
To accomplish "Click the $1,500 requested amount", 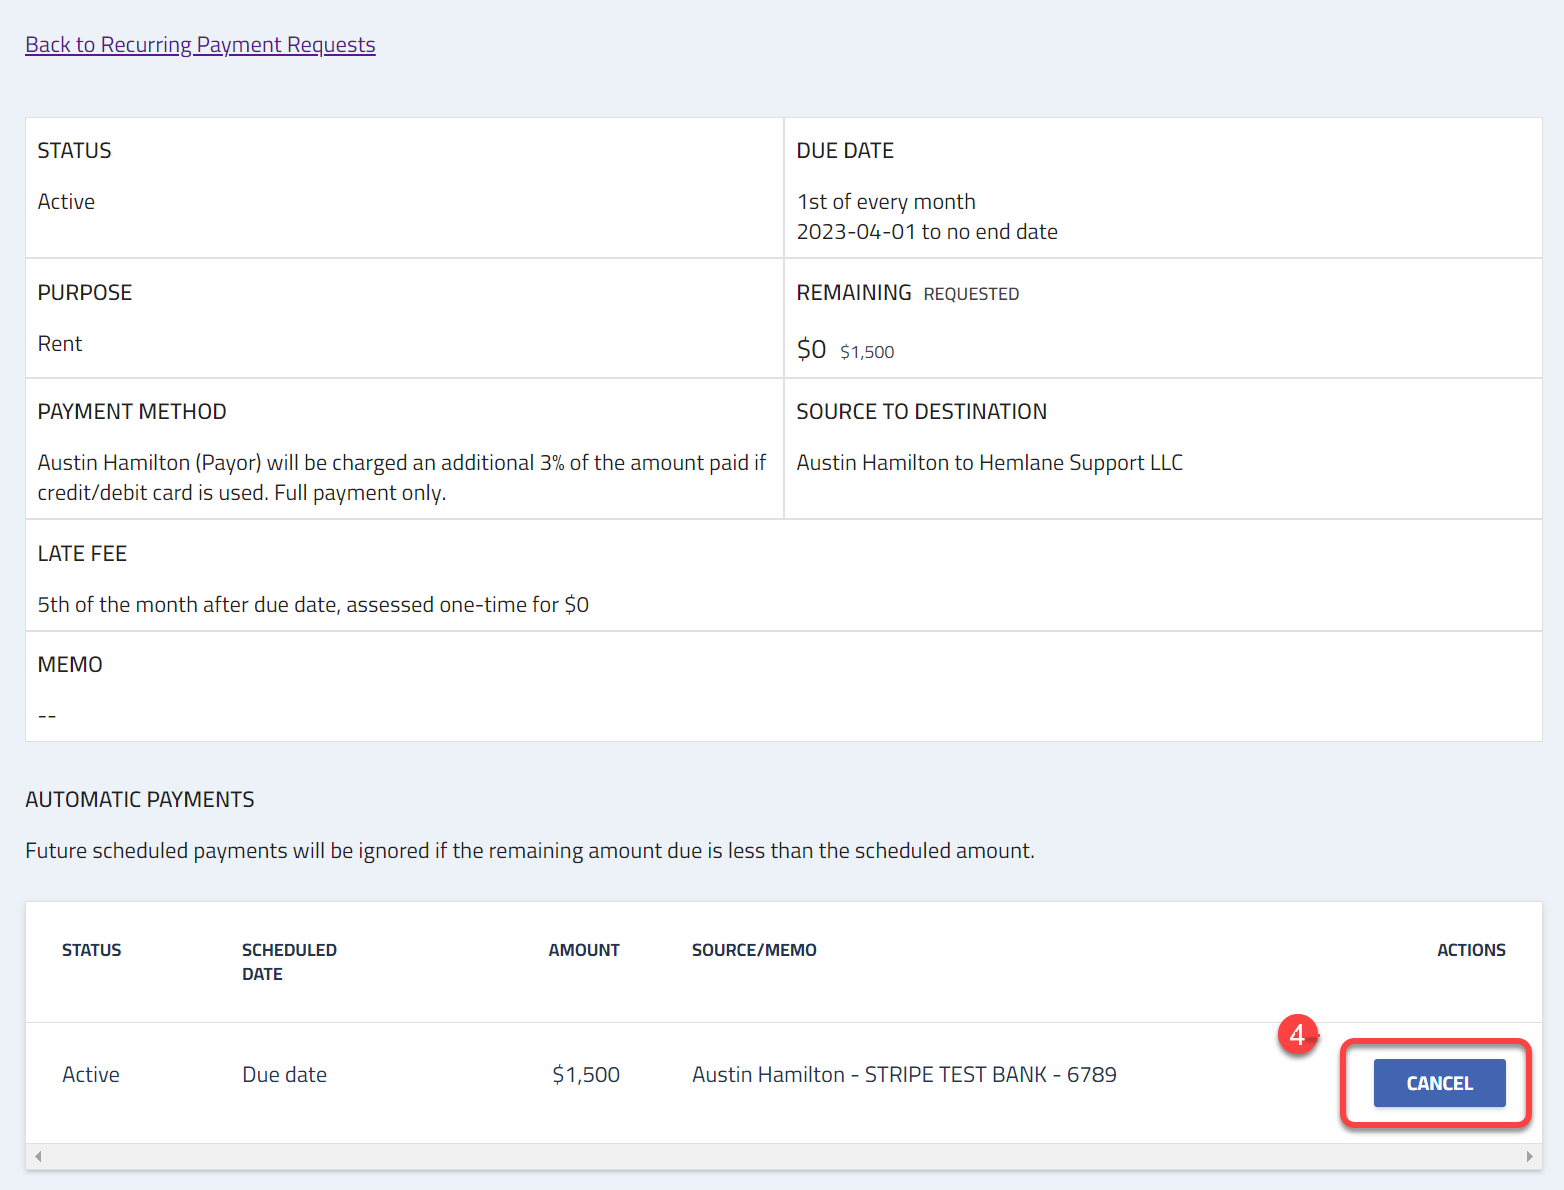I will pos(867,351).
